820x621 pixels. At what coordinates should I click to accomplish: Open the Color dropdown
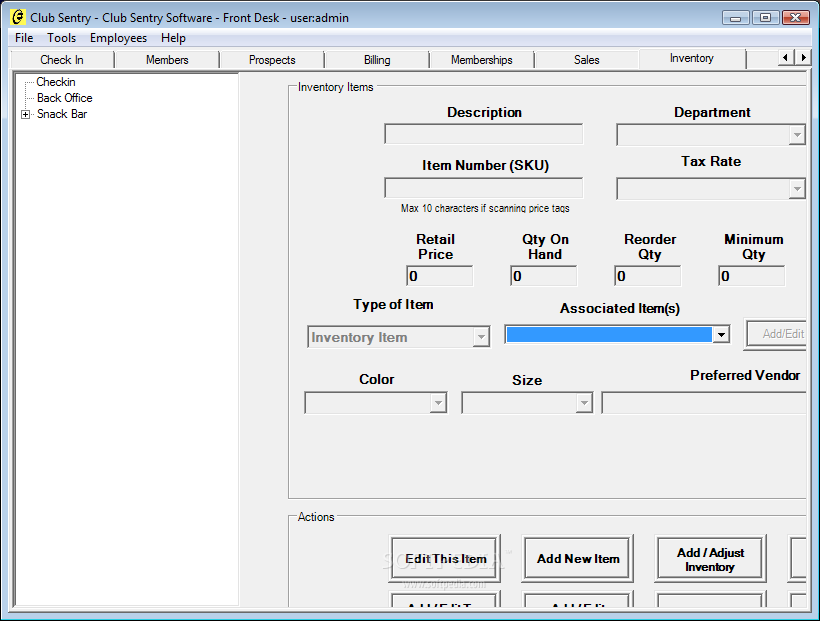(438, 403)
